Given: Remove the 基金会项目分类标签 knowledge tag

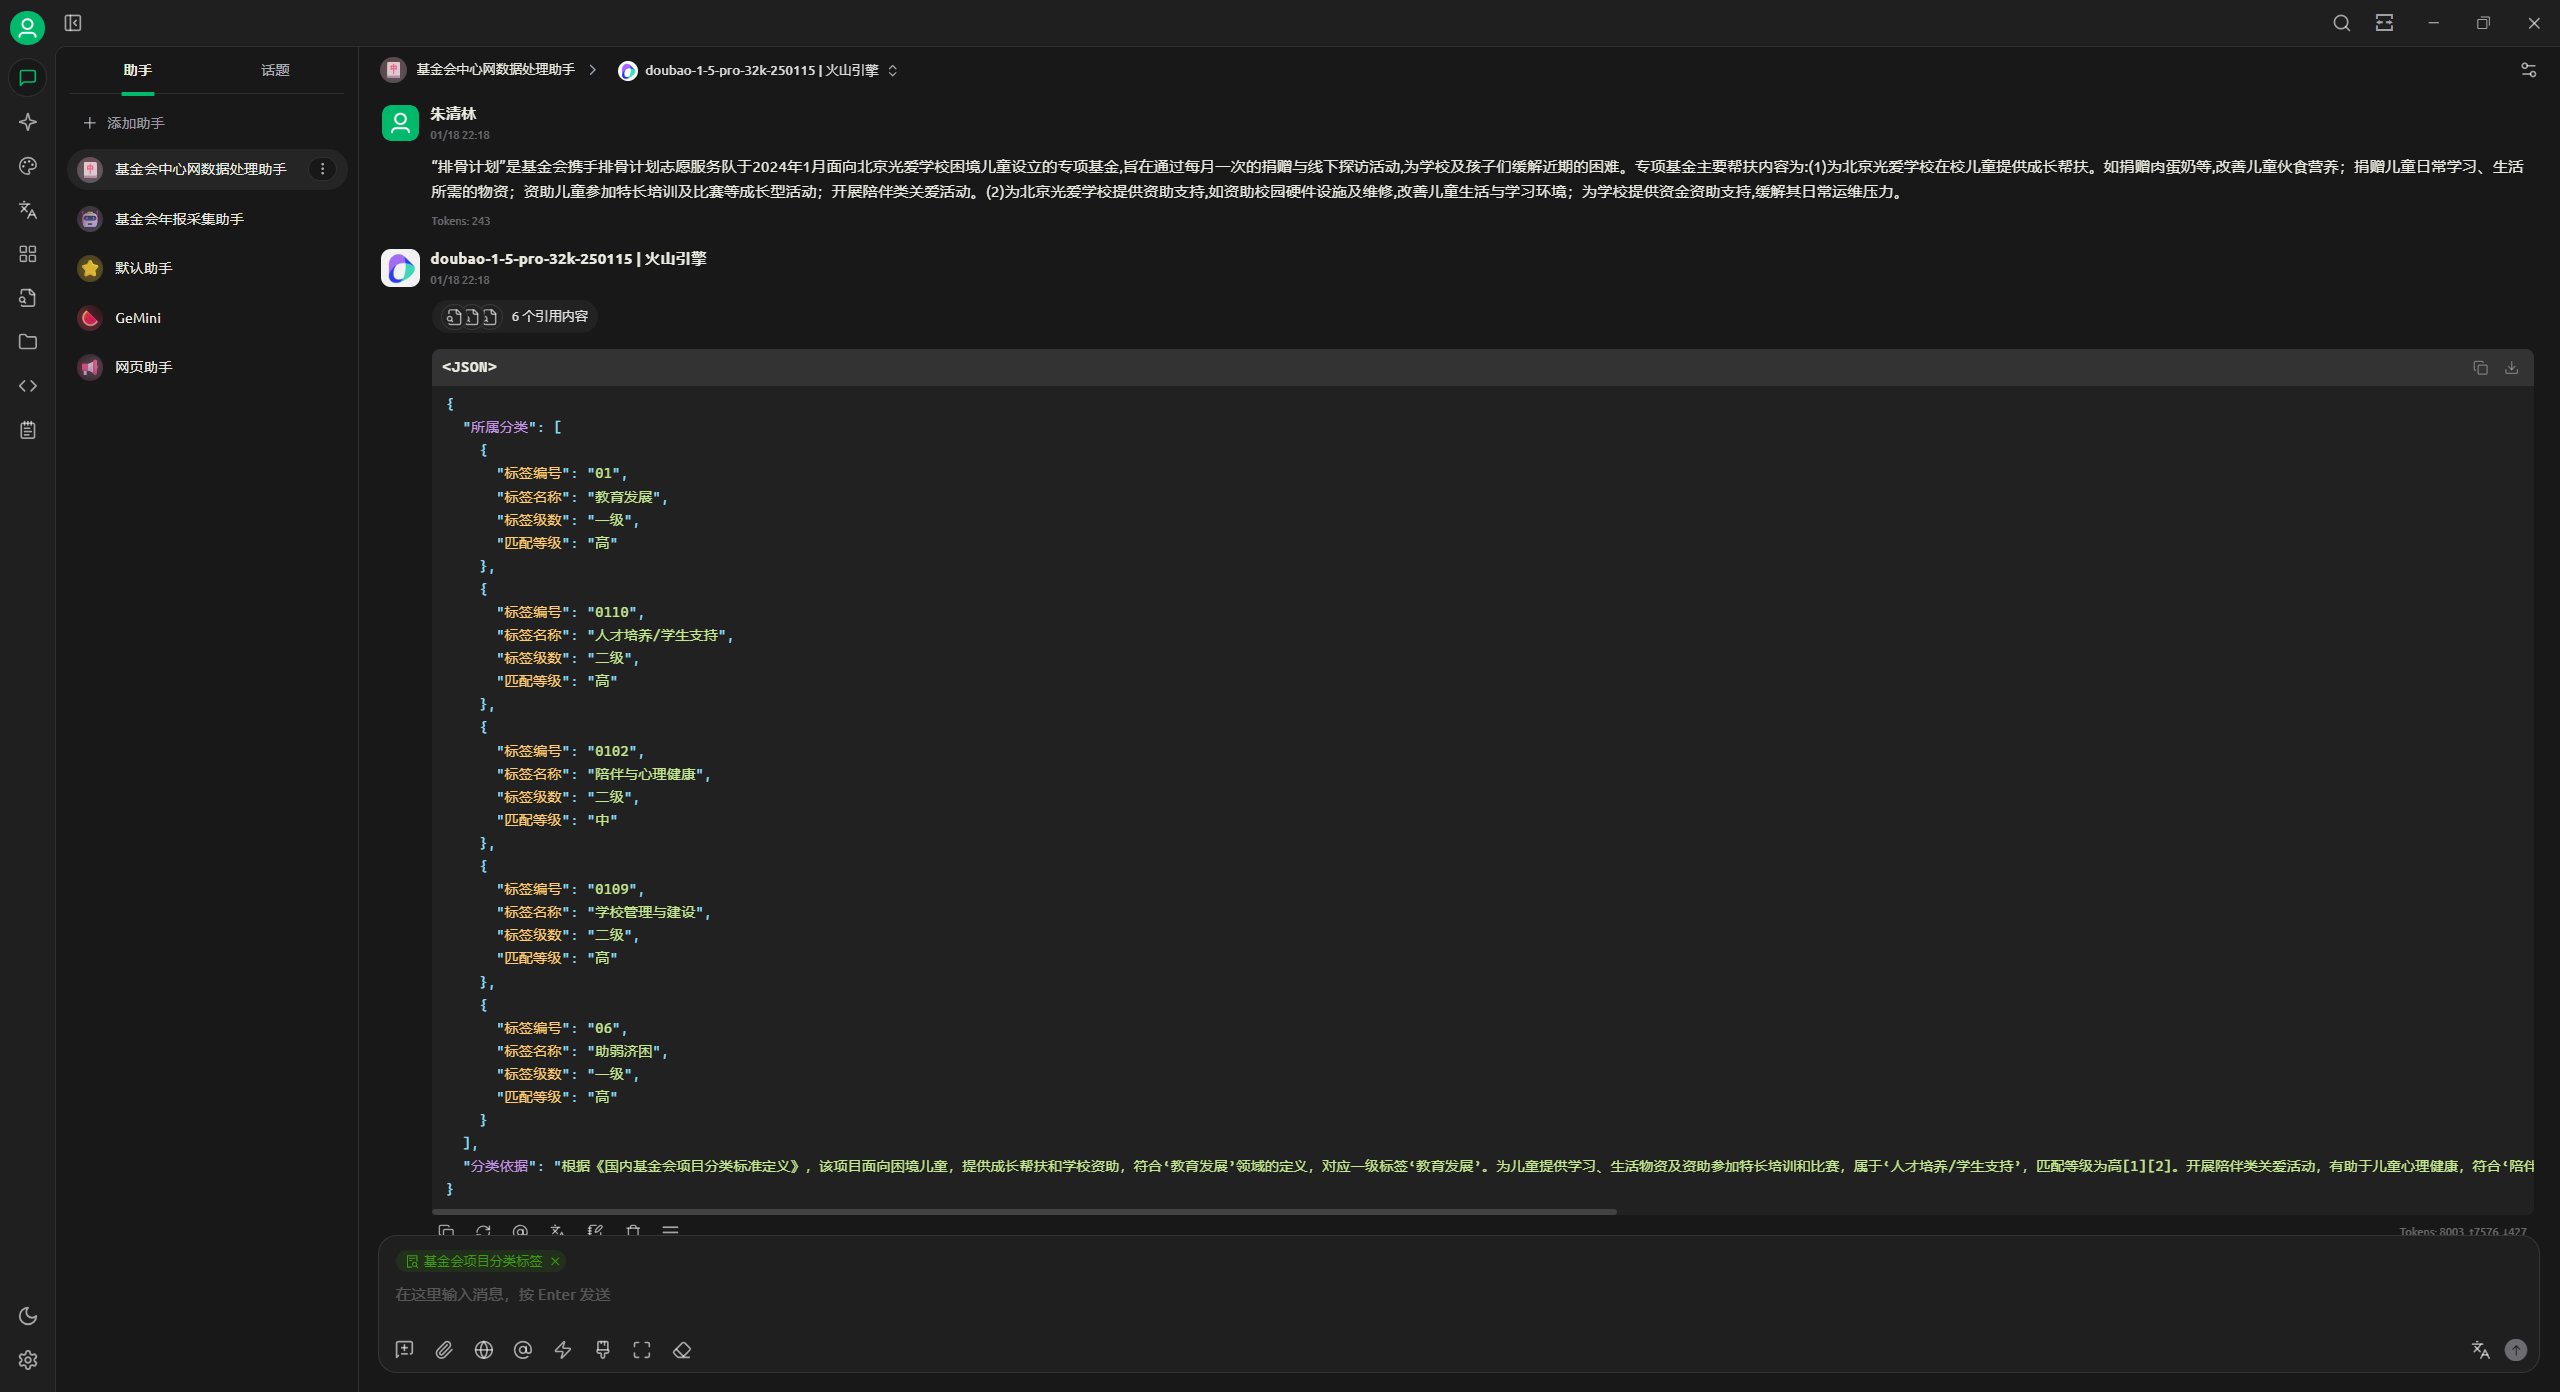Looking at the screenshot, I should point(555,1262).
